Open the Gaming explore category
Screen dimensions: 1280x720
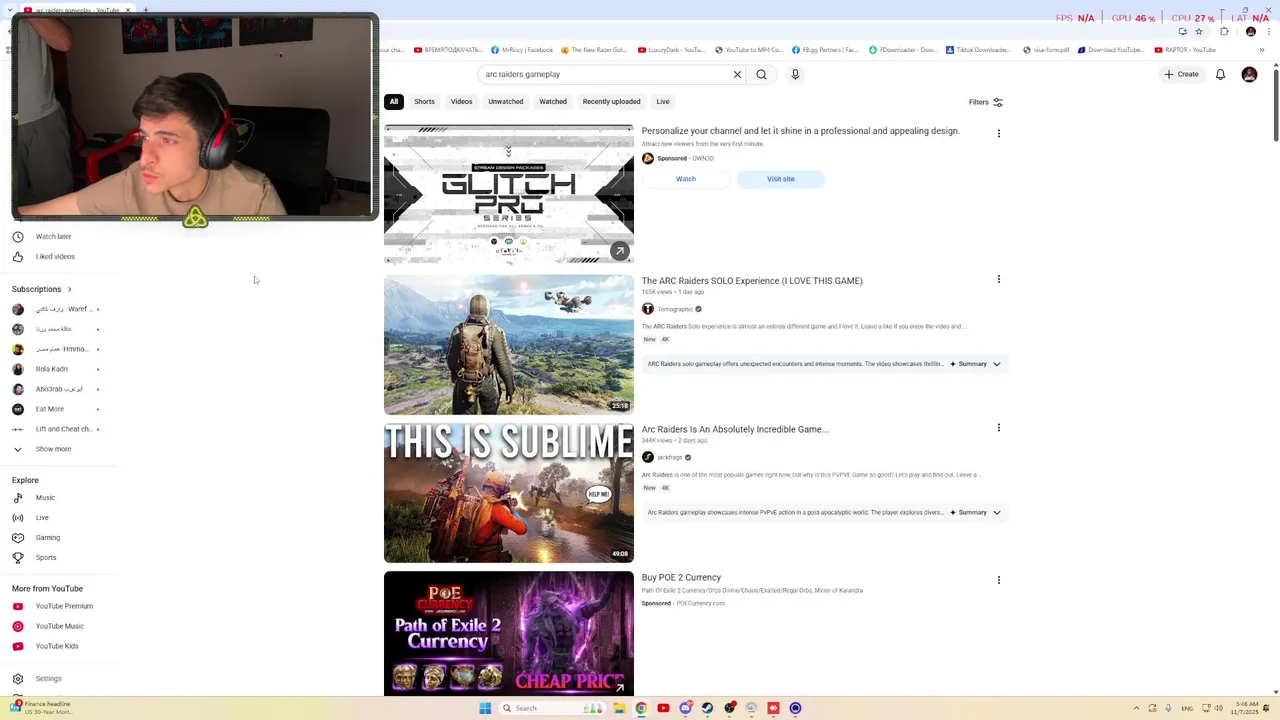(48, 538)
